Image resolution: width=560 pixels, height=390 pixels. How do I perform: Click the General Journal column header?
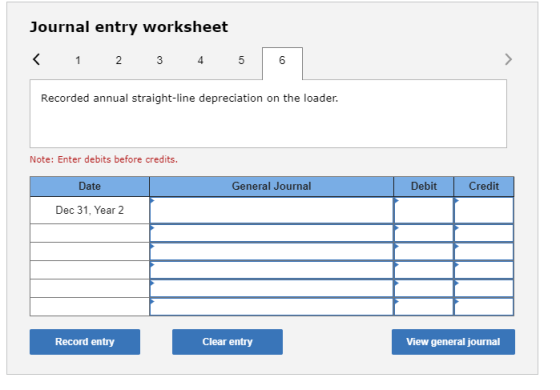point(271,186)
